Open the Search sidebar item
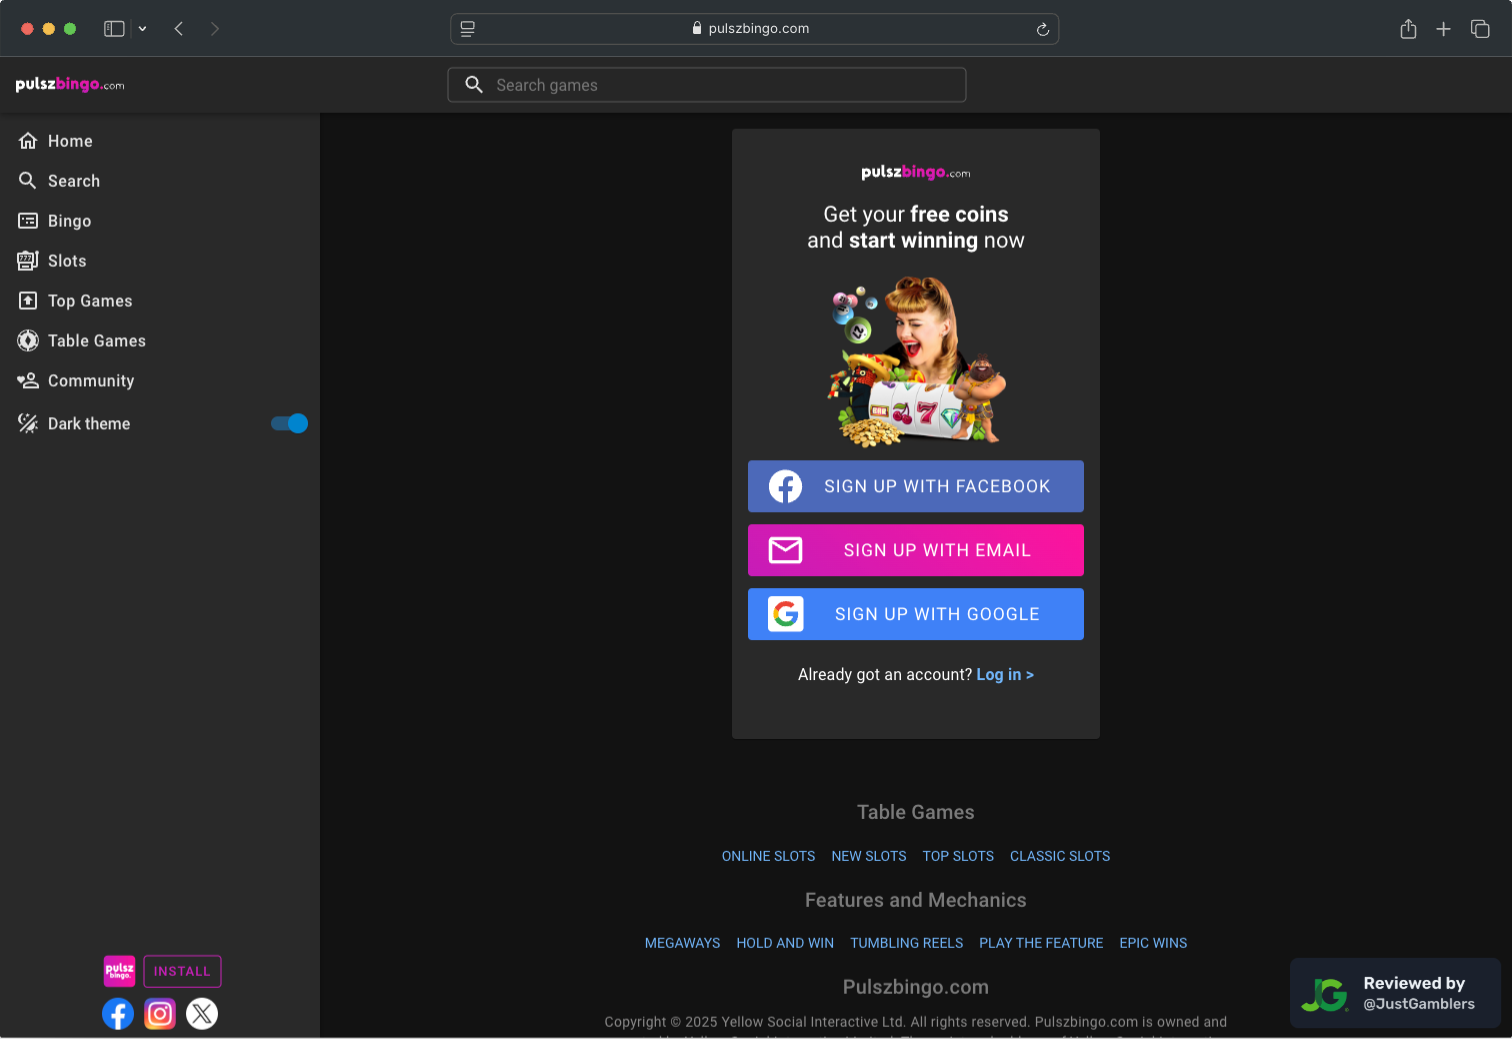Screen dimensions: 1512x1039 (x=160, y=181)
